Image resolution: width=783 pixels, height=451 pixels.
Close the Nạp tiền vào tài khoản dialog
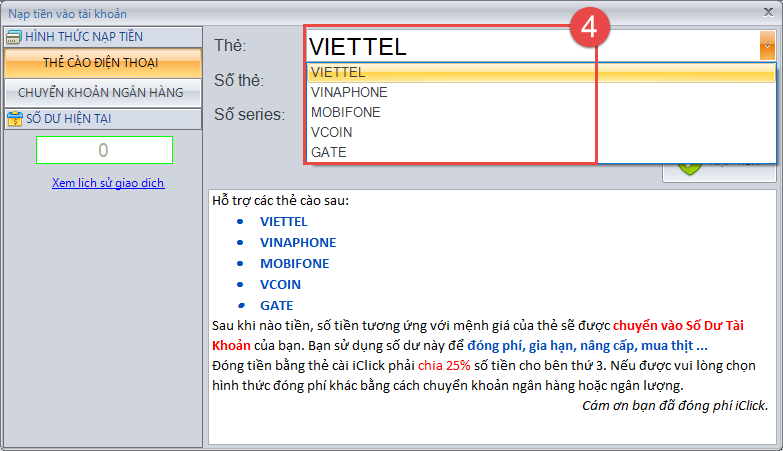click(x=768, y=12)
